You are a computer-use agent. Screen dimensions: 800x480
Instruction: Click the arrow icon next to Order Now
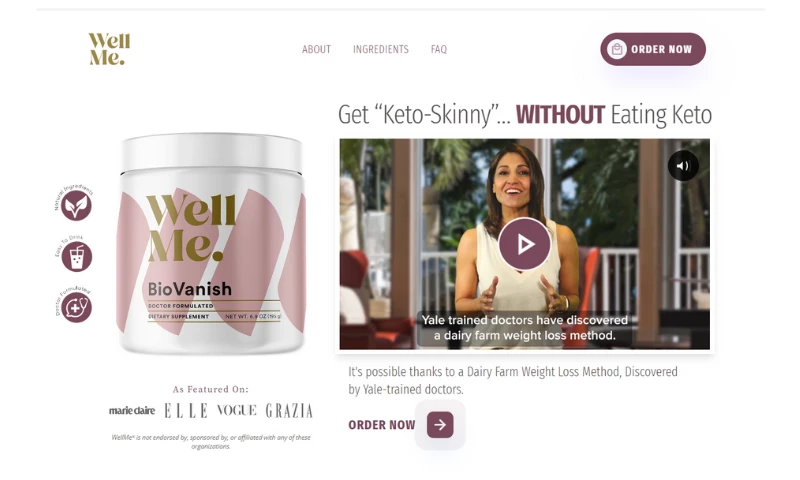(x=440, y=425)
